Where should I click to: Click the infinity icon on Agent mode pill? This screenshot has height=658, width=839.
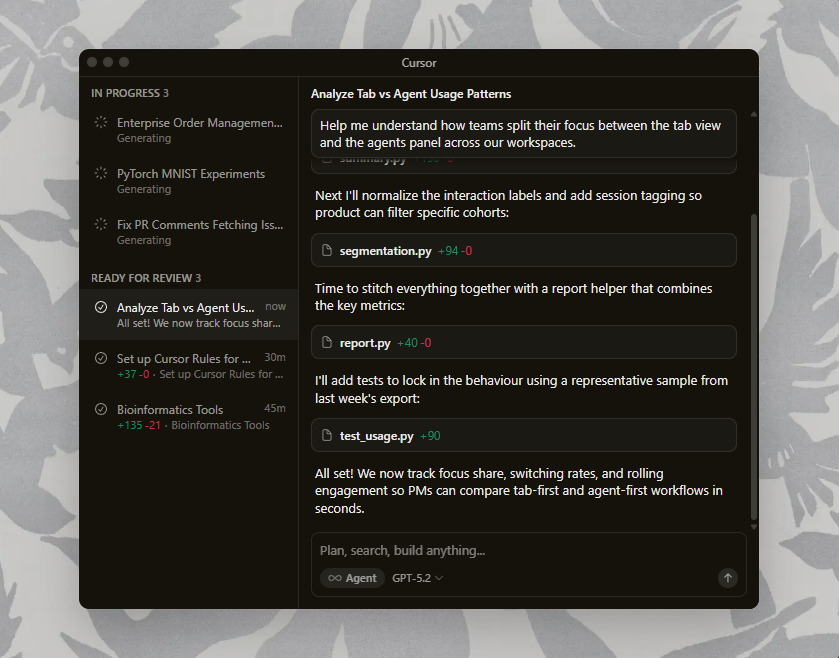(335, 578)
